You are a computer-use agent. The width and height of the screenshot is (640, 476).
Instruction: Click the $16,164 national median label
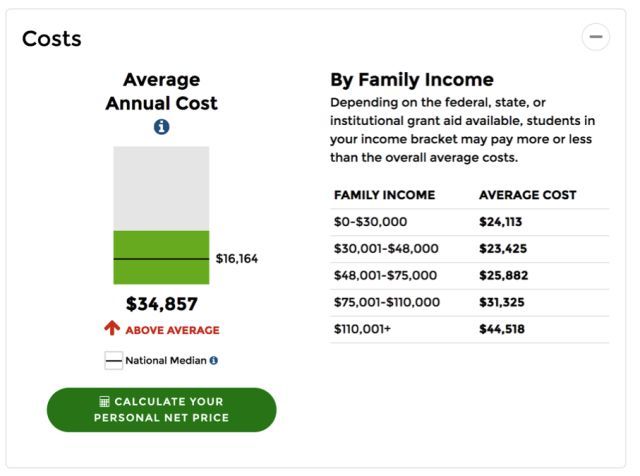(237, 259)
